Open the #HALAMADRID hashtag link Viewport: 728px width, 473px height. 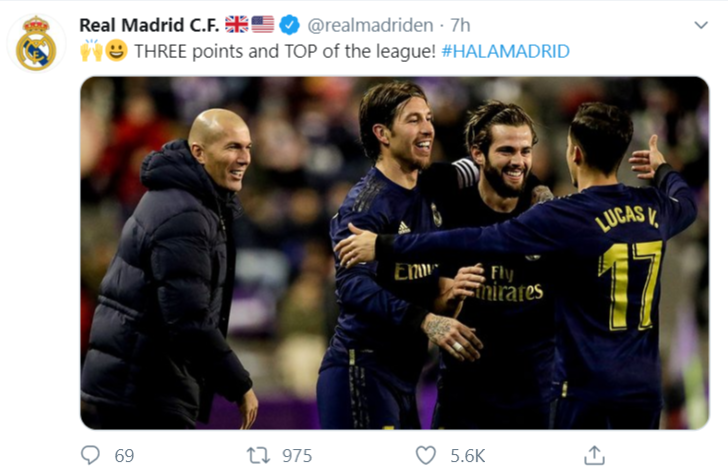(506, 51)
